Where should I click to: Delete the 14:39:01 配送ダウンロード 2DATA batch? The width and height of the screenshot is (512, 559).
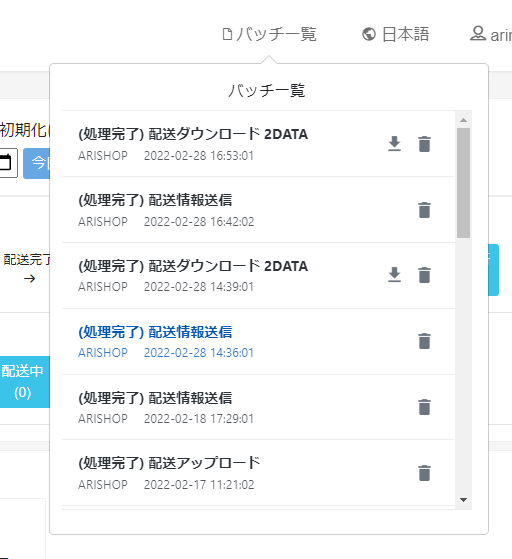(x=424, y=275)
